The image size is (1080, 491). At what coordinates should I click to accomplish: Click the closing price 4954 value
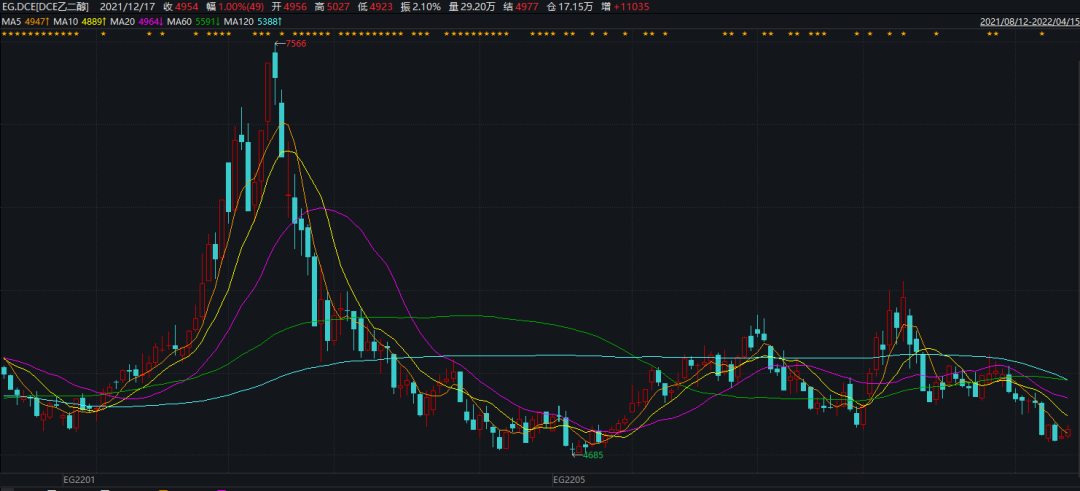(x=187, y=6)
